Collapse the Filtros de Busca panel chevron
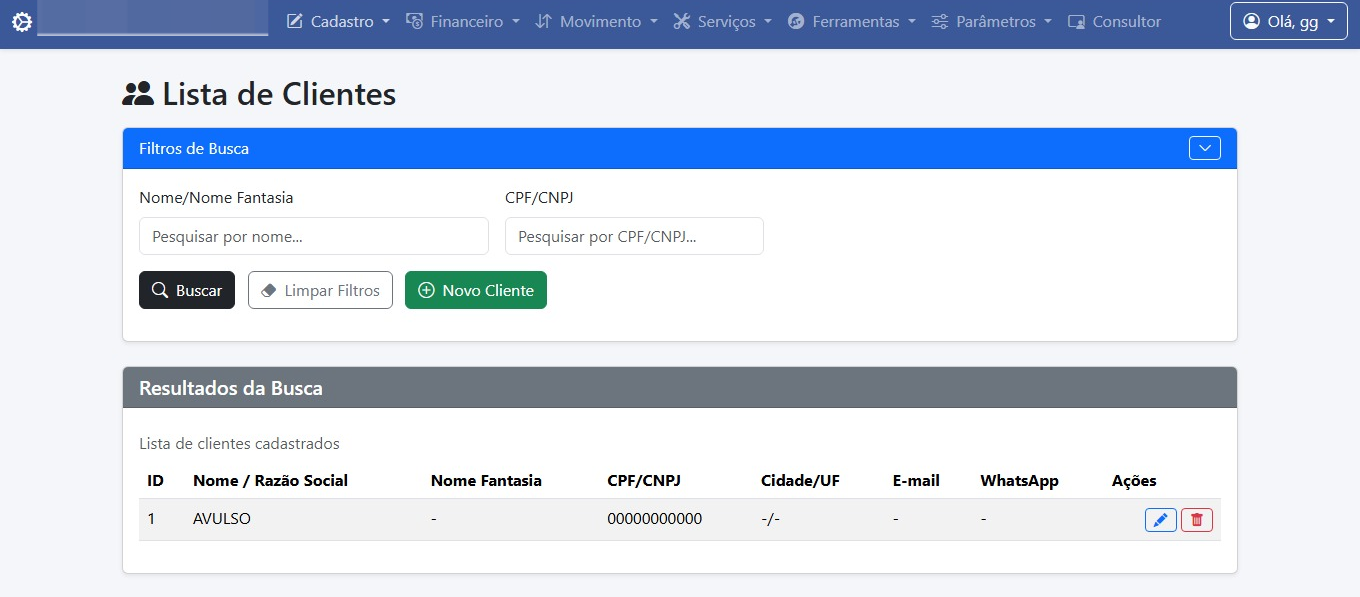1360x597 pixels. [x=1204, y=147]
